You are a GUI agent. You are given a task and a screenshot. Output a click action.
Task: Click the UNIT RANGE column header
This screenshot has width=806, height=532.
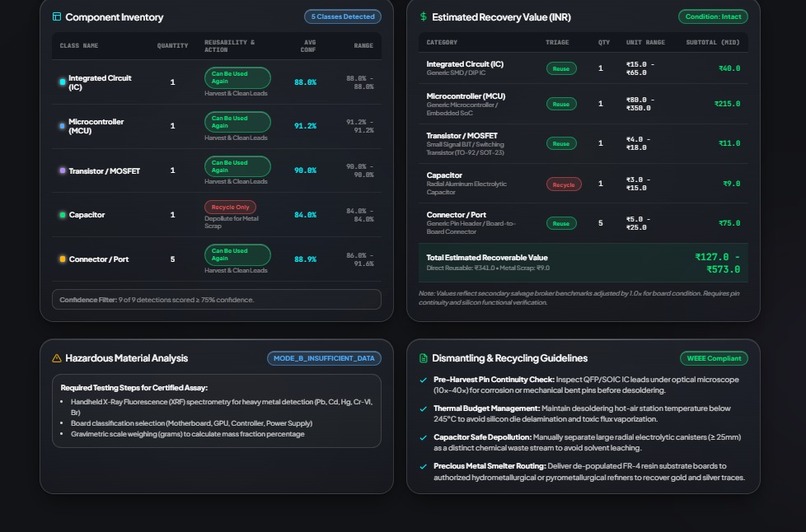point(646,42)
